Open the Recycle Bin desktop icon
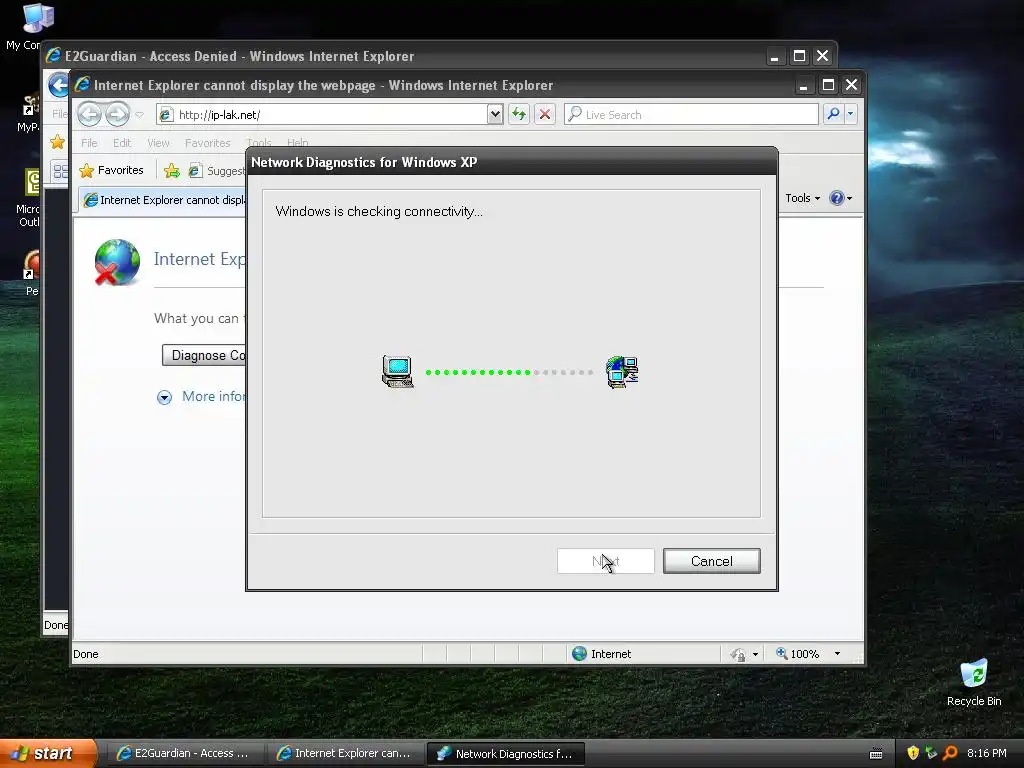The width and height of the screenshot is (1024, 768). click(x=974, y=682)
